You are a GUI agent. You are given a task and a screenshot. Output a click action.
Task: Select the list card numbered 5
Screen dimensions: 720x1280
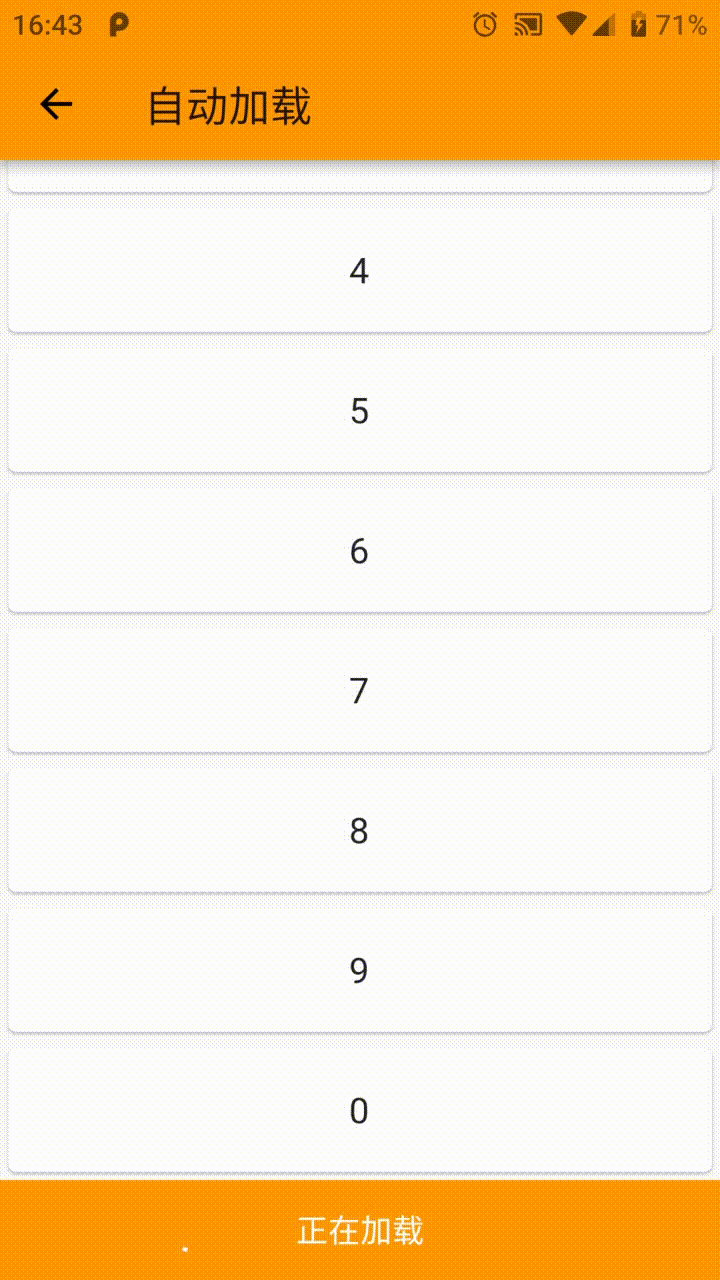point(360,410)
